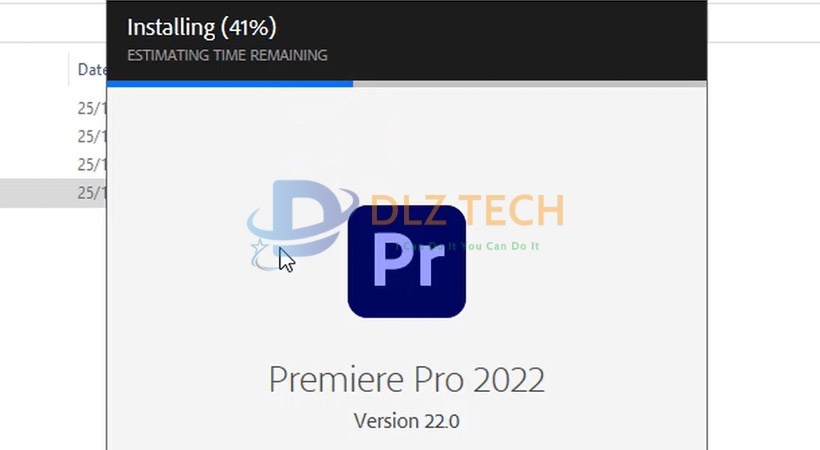Click the "ESTIMATING TIME REMAINING" status text
820x450 pixels.
(227, 55)
